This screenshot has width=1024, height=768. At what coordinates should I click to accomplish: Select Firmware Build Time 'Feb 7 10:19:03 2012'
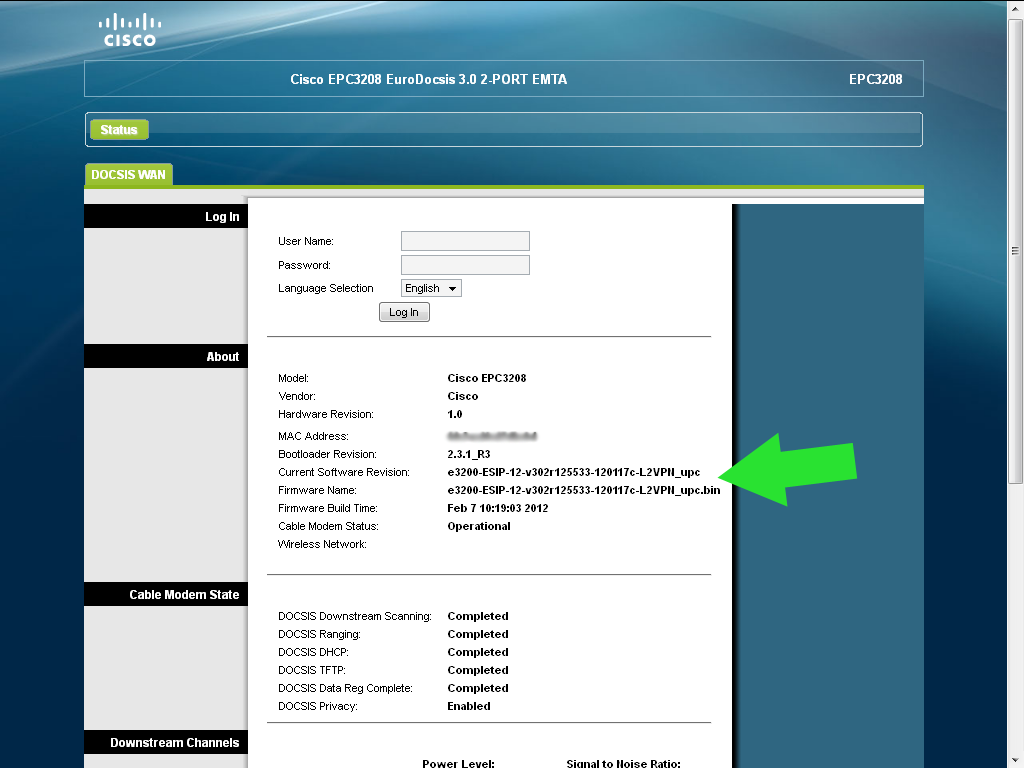[x=498, y=508]
